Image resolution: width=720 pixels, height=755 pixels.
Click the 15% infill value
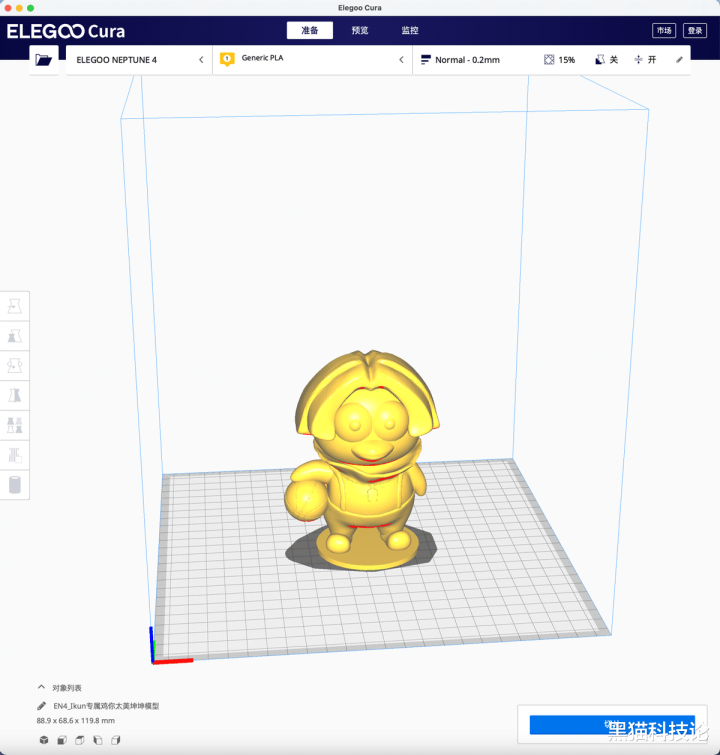(567, 60)
